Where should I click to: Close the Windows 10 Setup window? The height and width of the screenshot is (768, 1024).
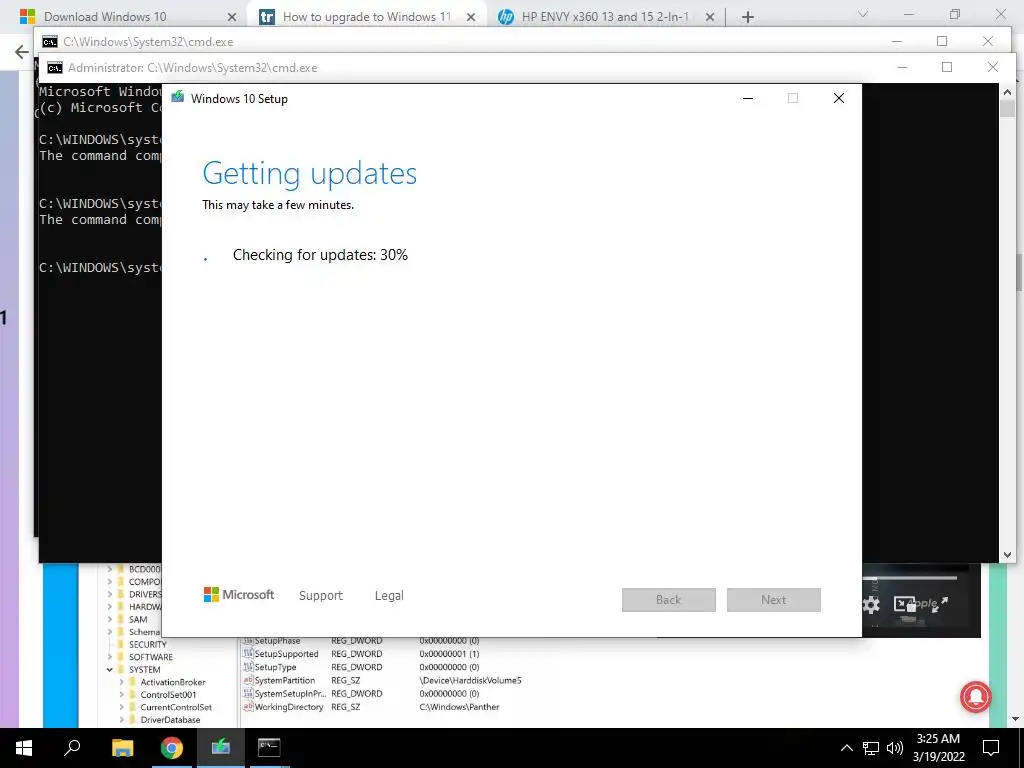pos(839,98)
